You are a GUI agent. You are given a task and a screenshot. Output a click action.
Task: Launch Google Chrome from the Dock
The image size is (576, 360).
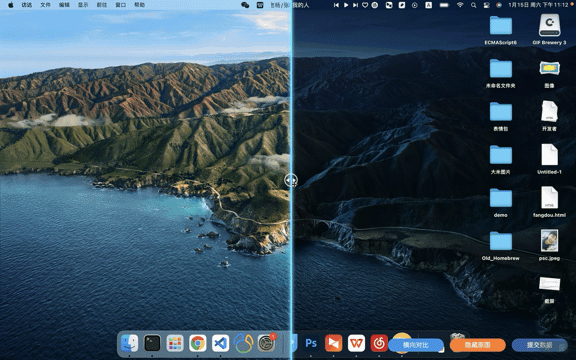click(198, 343)
